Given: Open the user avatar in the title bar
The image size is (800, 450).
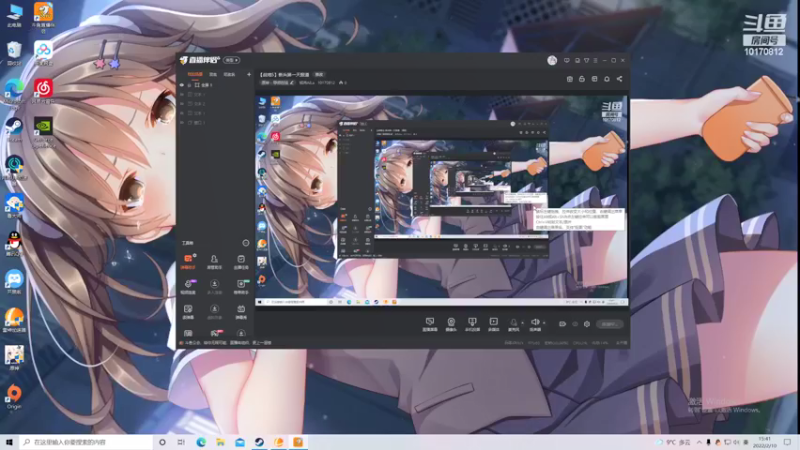Looking at the screenshot, I should [552, 60].
